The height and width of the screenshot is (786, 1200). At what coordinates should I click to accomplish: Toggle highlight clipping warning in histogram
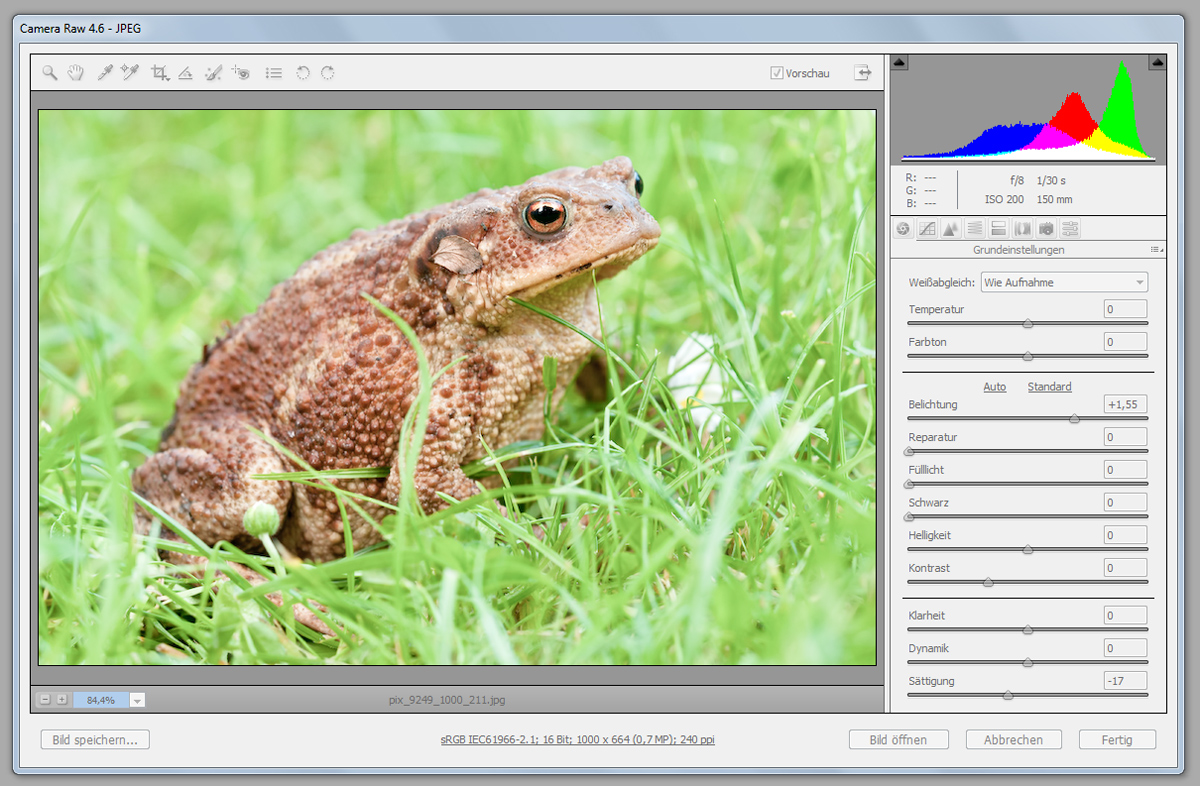(x=1157, y=62)
